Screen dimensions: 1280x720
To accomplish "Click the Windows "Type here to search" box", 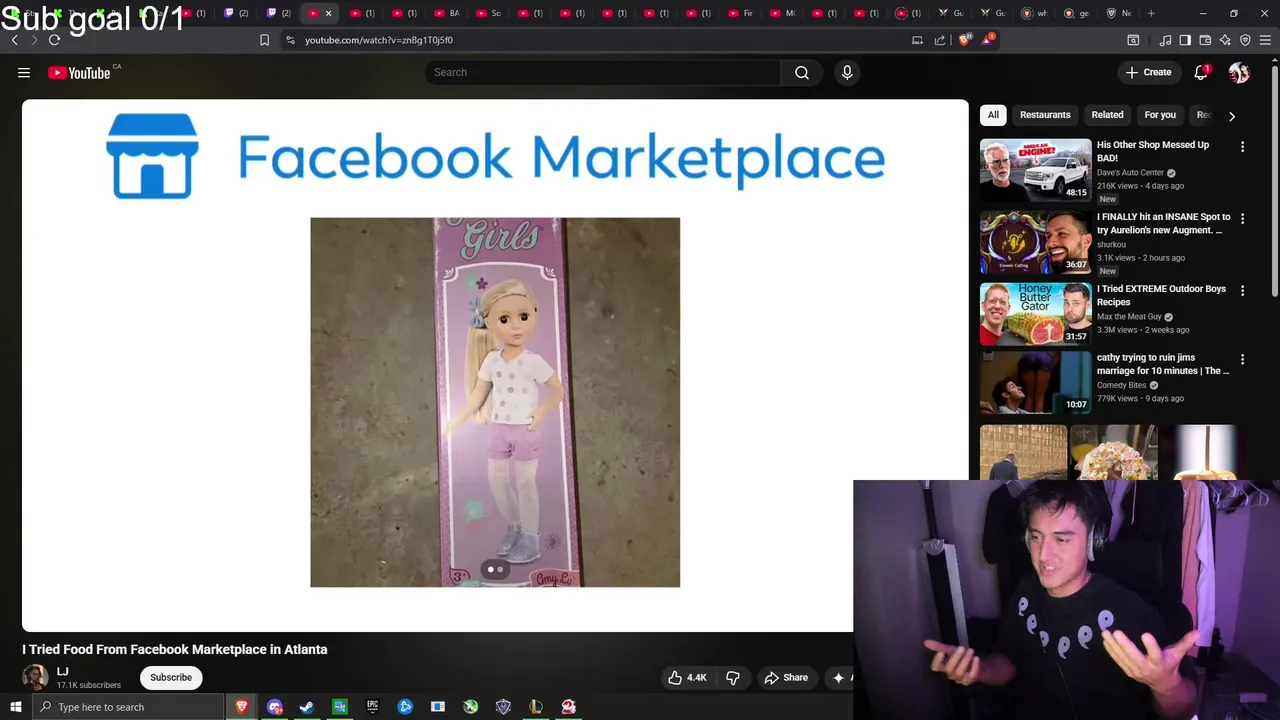I will click(128, 707).
